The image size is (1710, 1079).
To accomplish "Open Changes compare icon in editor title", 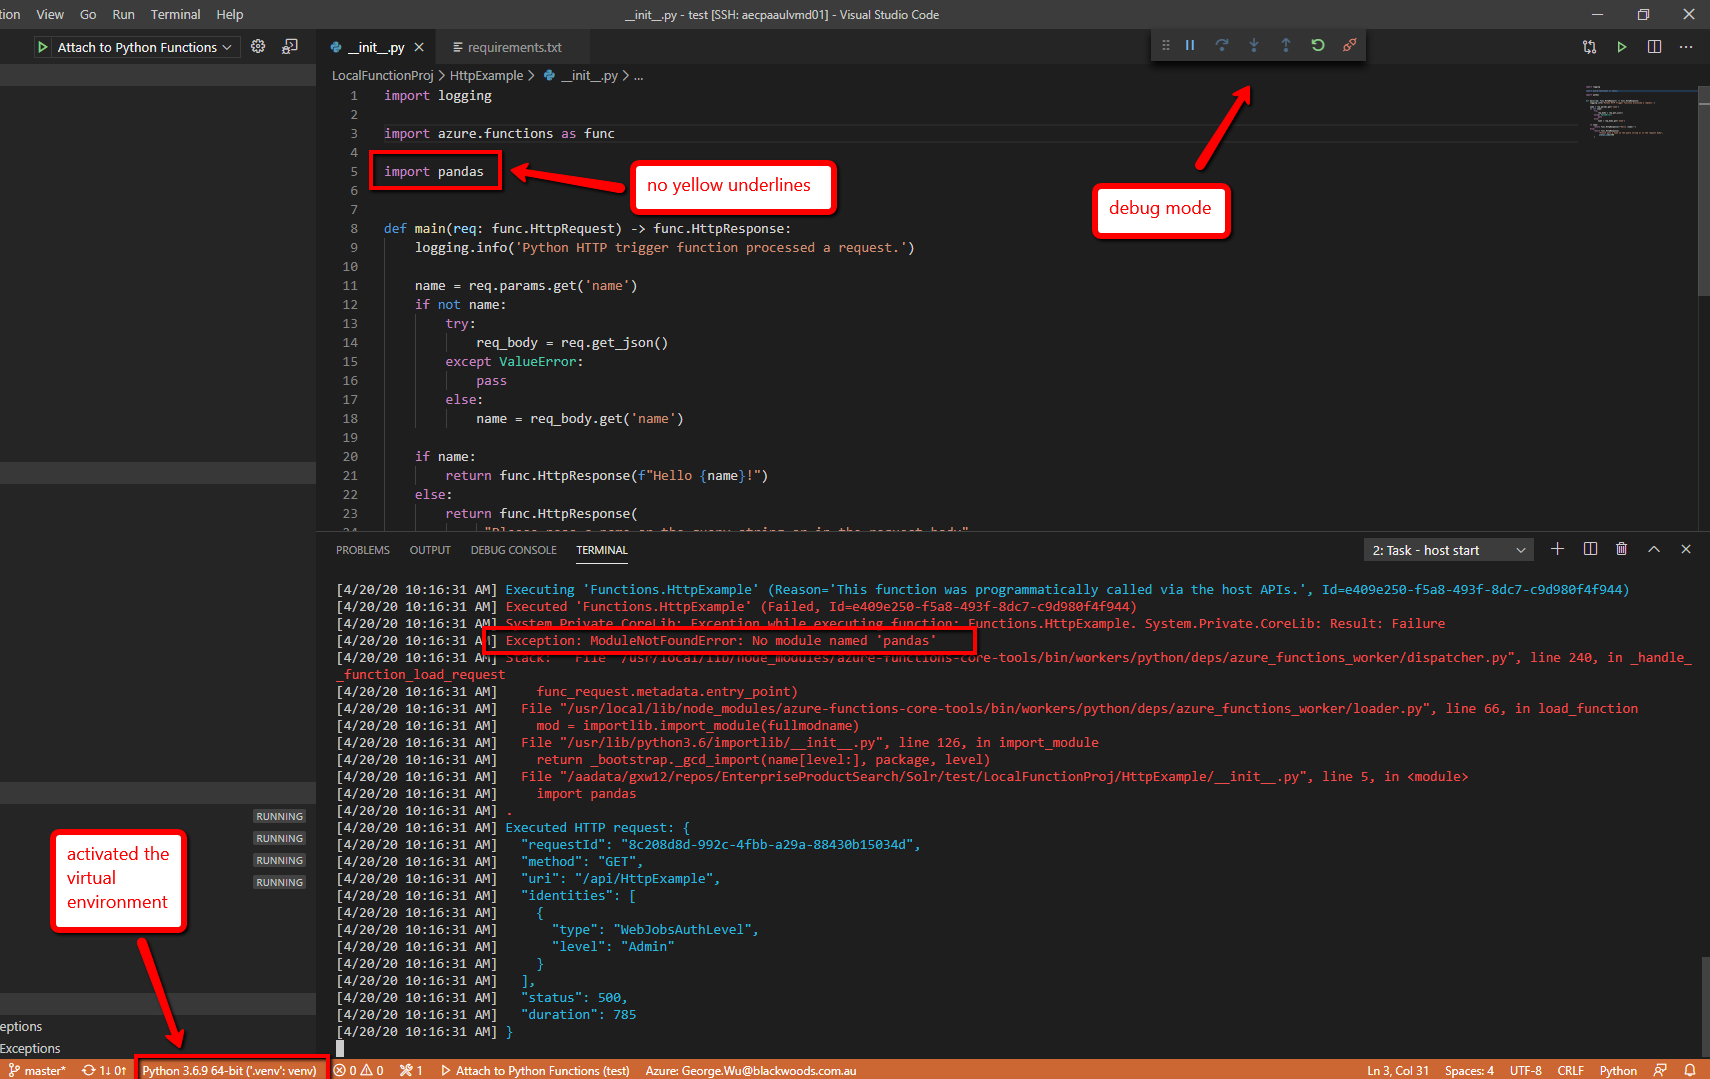I will point(1590,47).
